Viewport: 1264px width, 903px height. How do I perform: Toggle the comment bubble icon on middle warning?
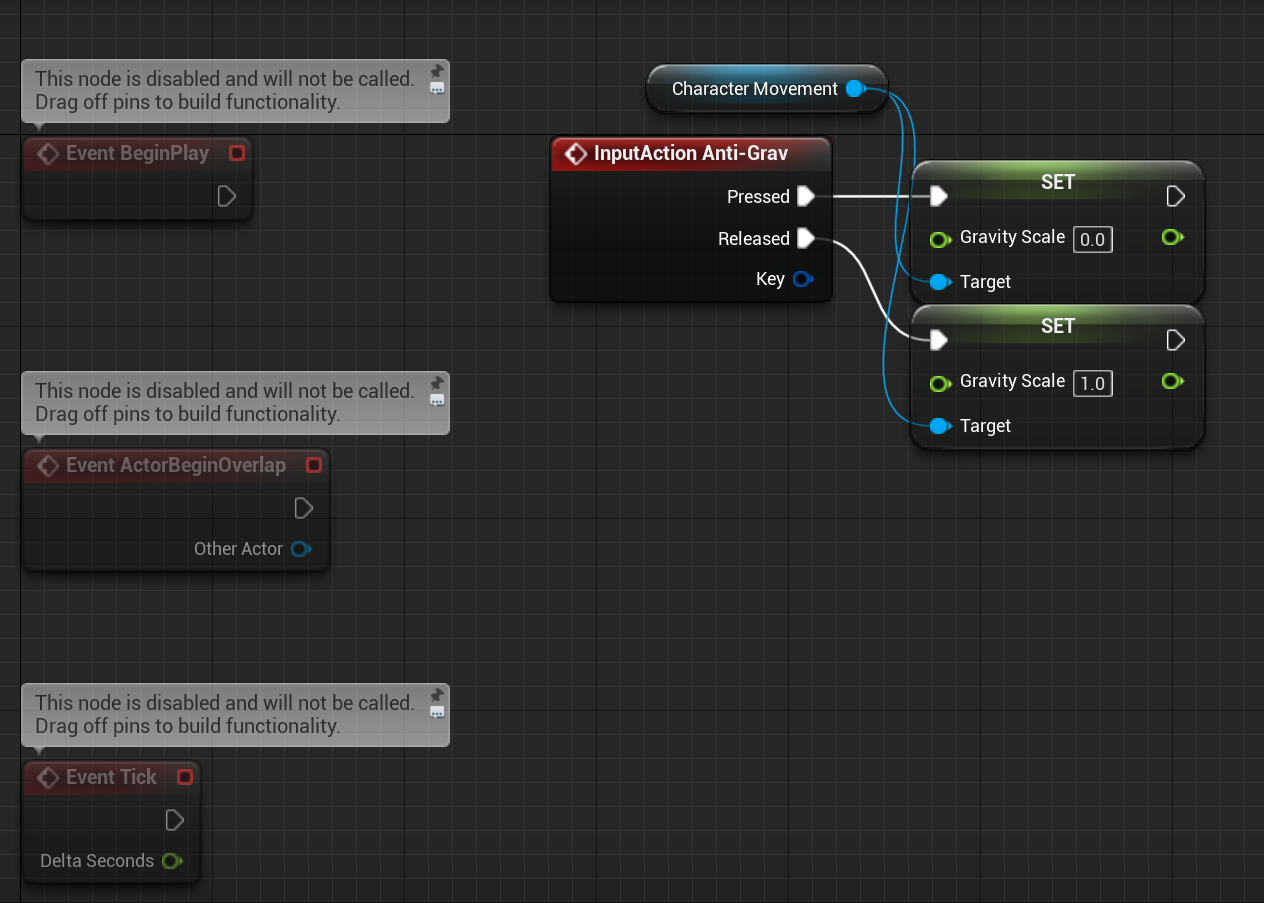point(435,400)
